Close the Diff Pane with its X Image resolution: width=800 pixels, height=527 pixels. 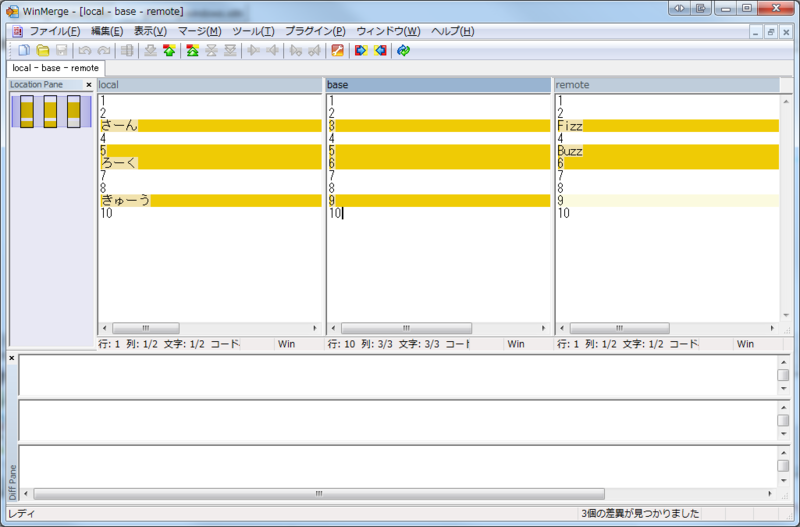pos(12,358)
